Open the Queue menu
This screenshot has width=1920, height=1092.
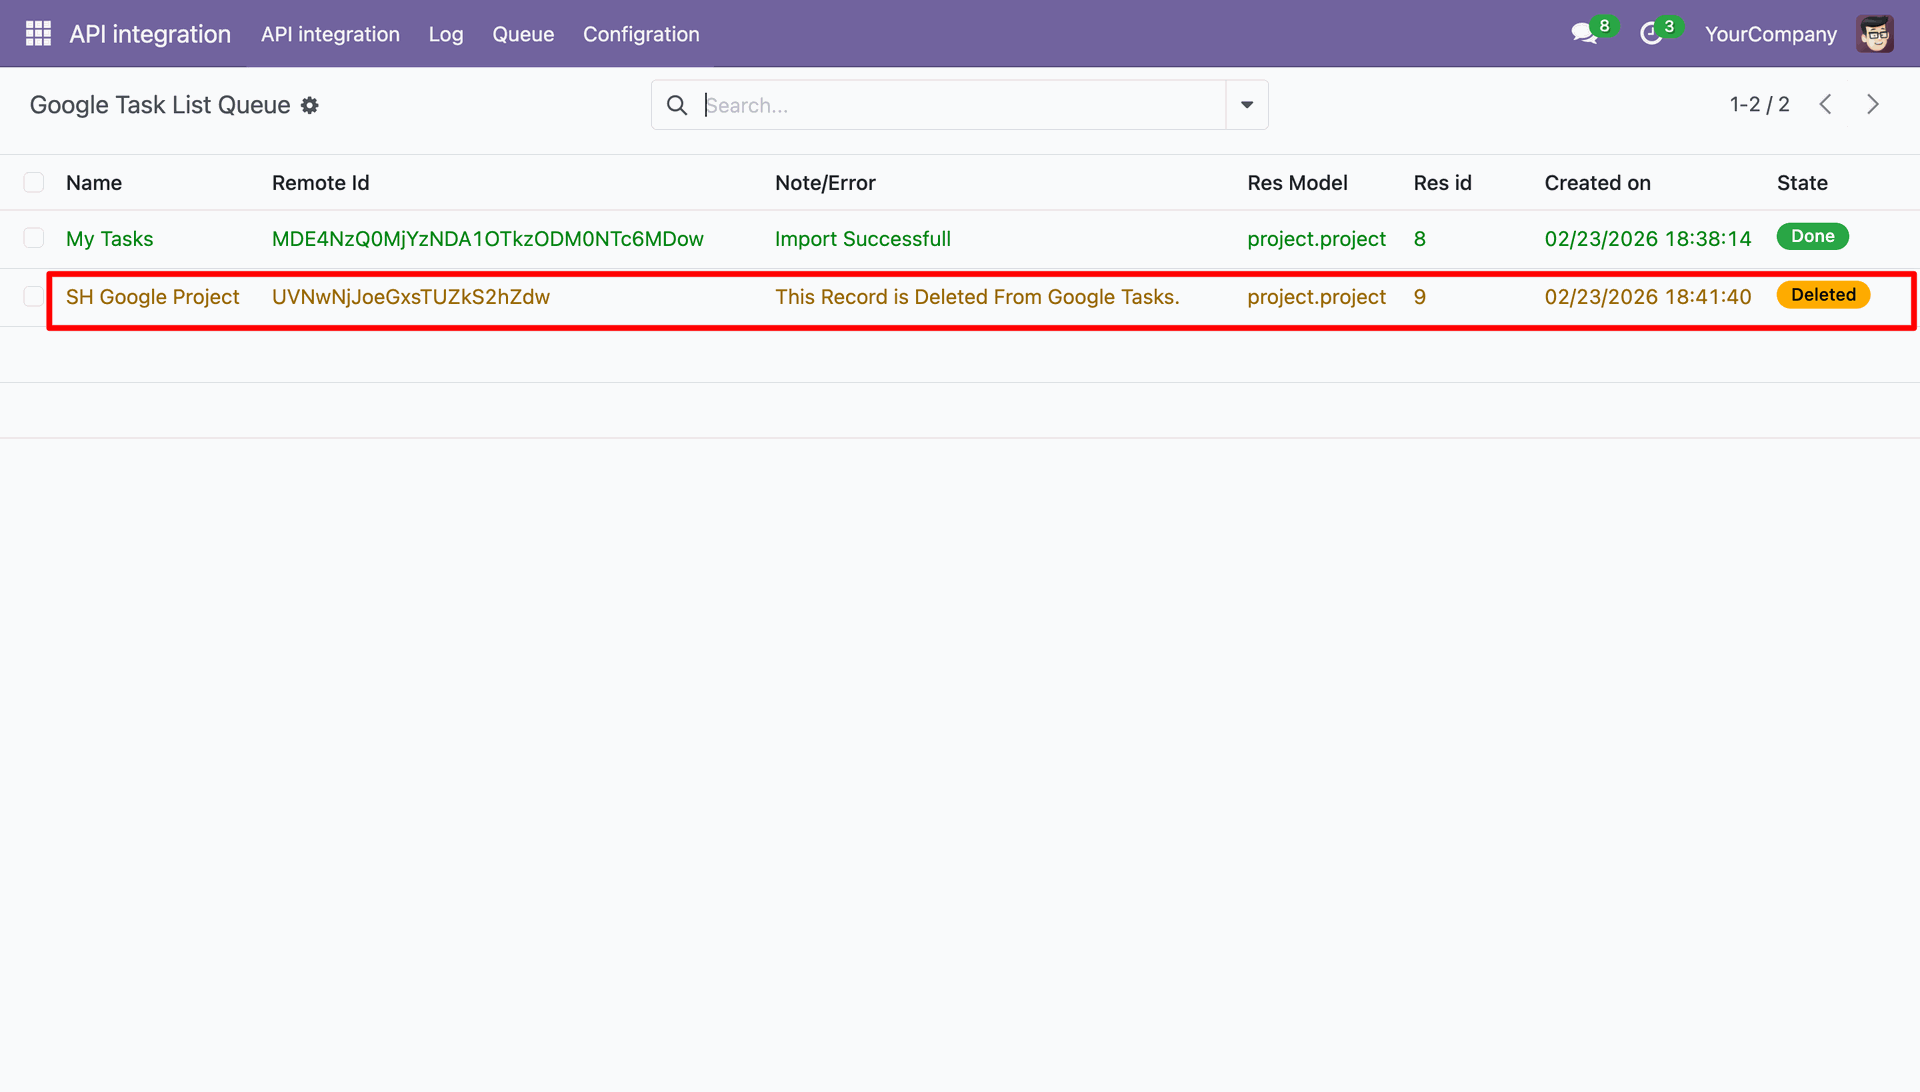click(523, 34)
